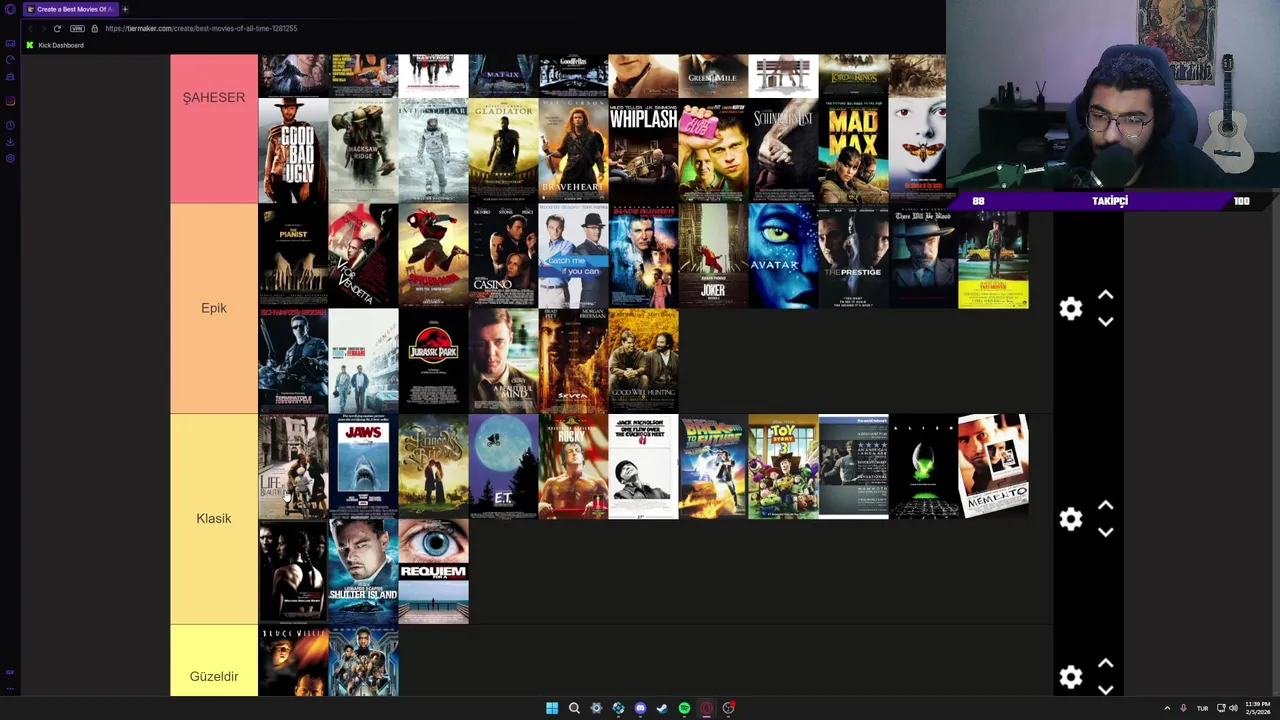Open Windows taskbar search

coord(574,708)
